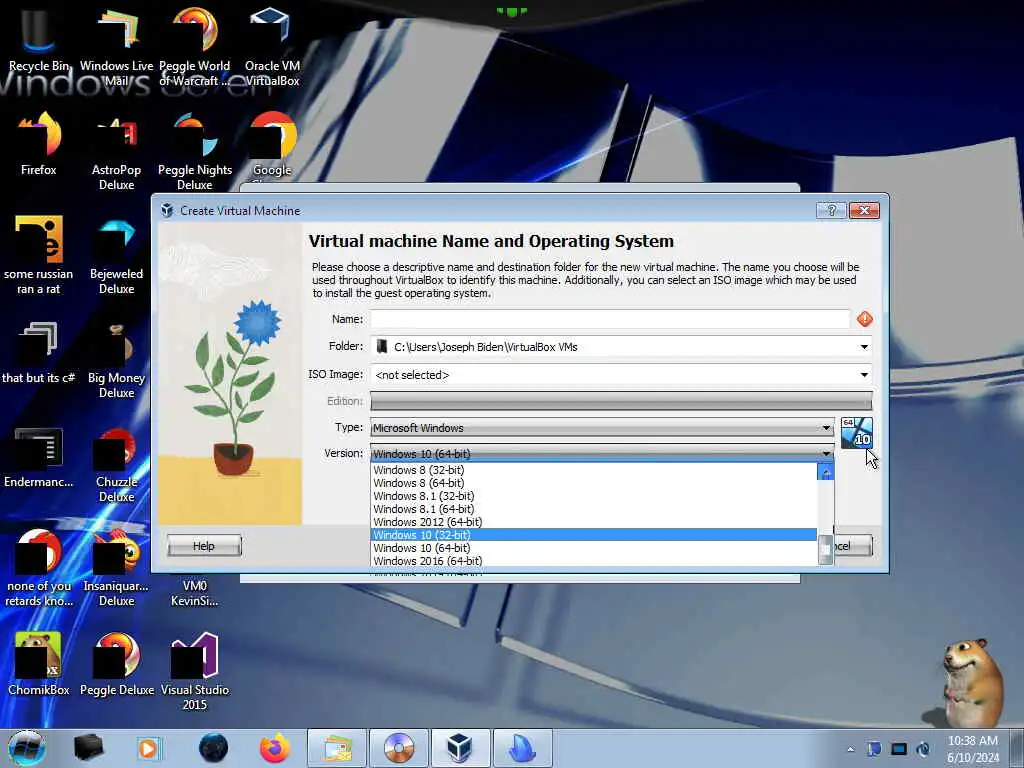Screen dimensions: 1024x768
Task: Click the Windows 10 OS type badge icon
Action: pyautogui.click(x=856, y=432)
